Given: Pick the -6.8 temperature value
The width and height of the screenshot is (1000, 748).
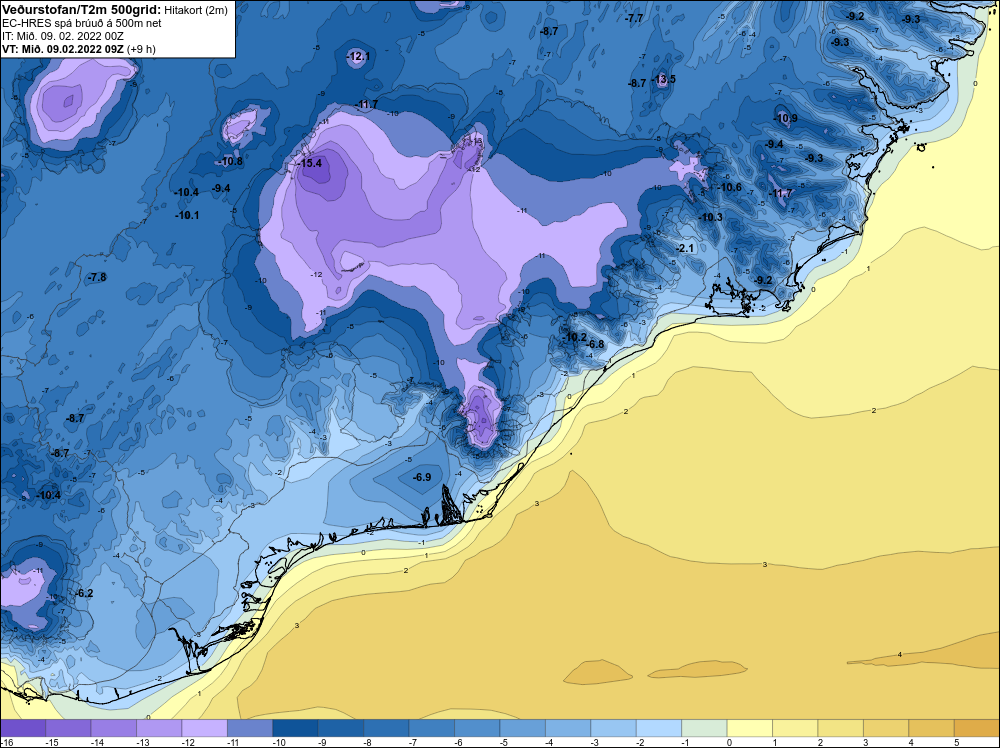Looking at the screenshot, I should coord(594,344).
